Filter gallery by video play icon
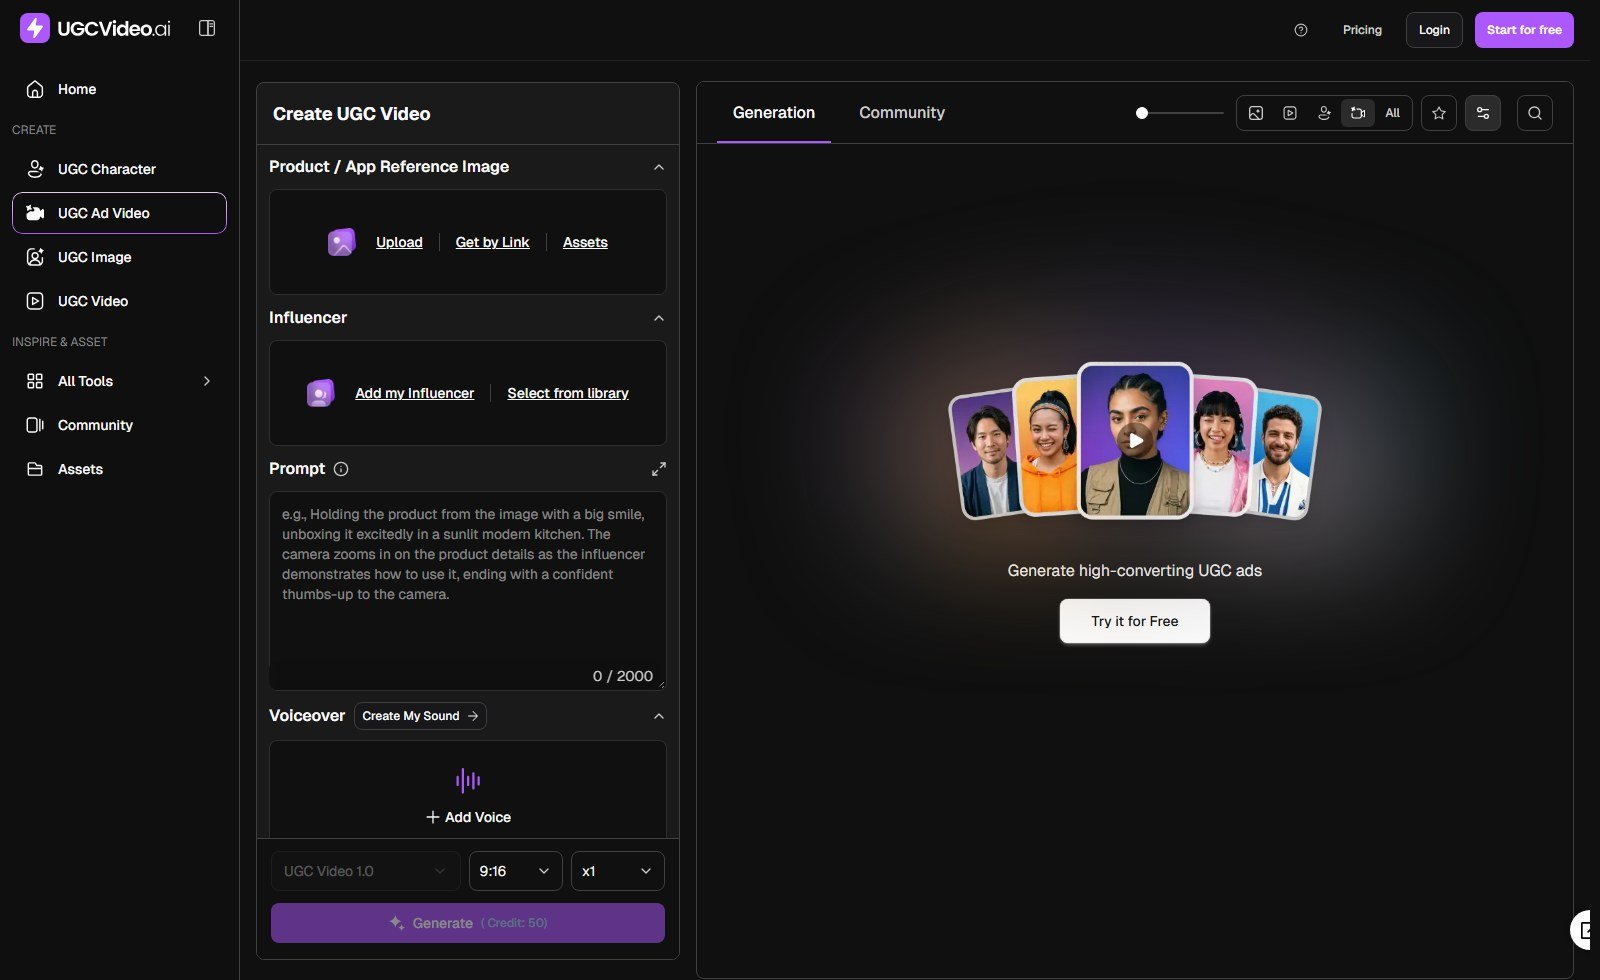1600x980 pixels. coord(1290,113)
